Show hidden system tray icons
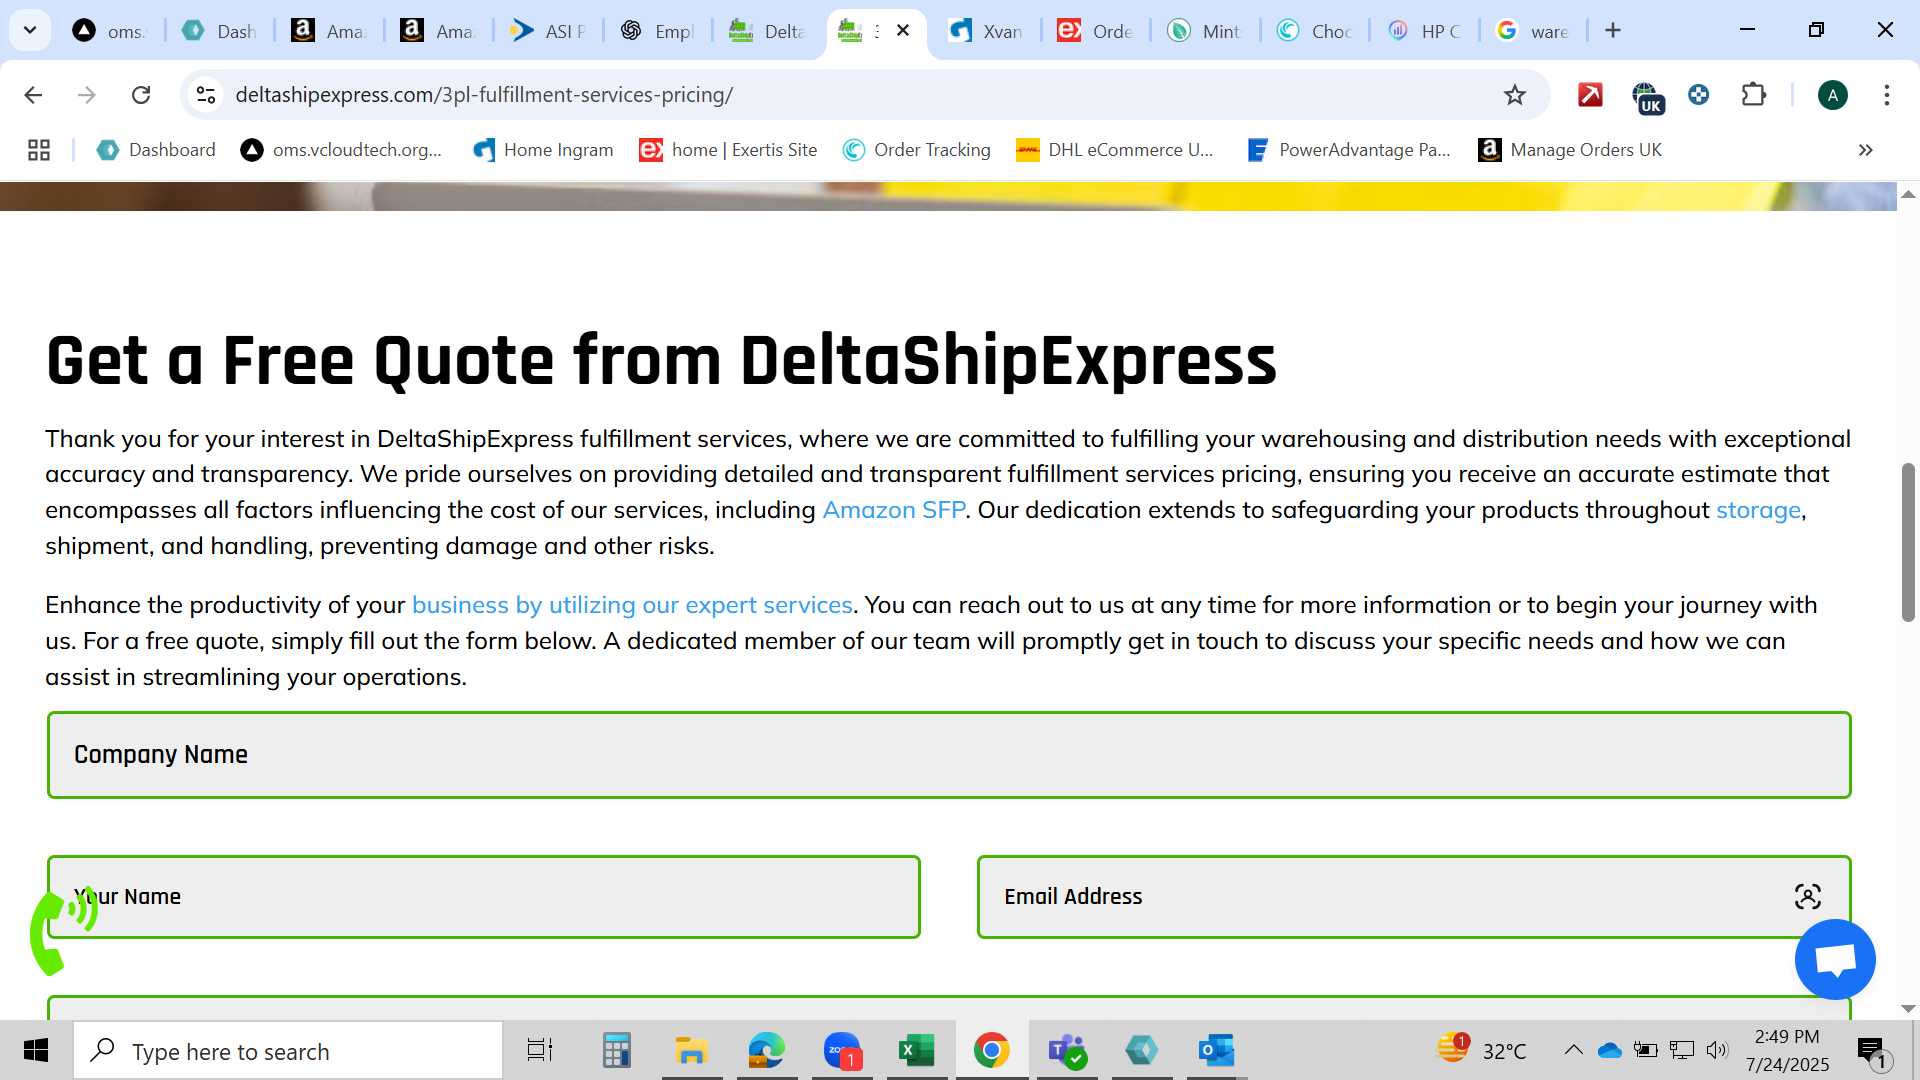 tap(1572, 1050)
